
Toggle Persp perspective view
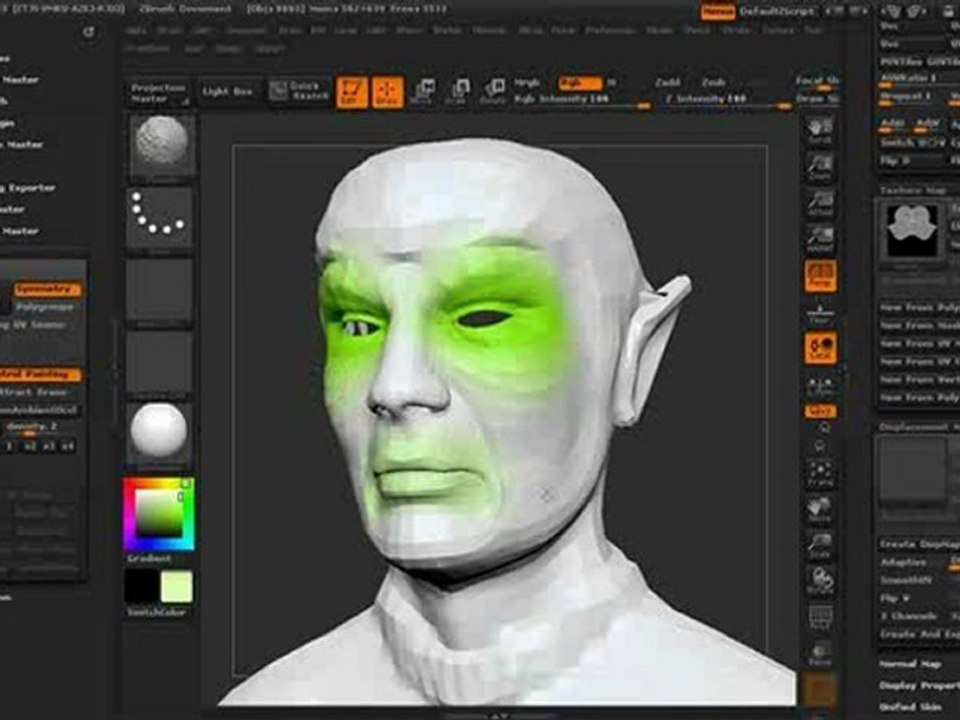point(820,276)
